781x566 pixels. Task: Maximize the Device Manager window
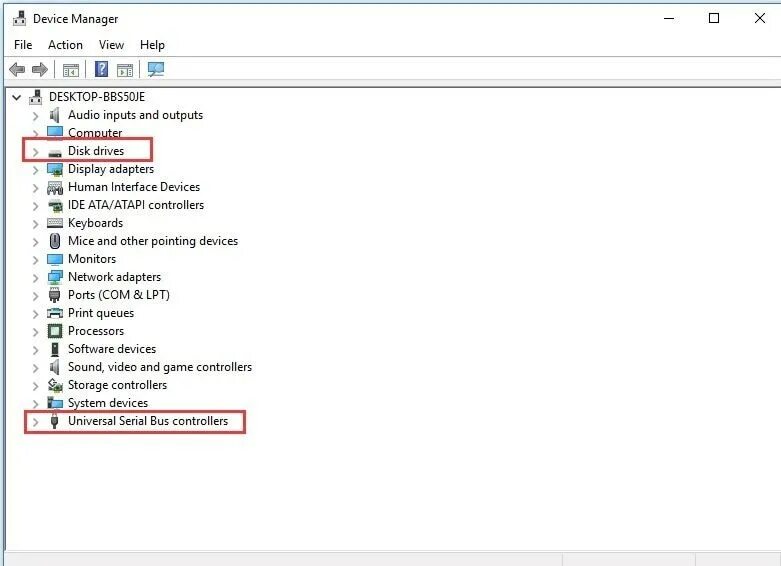714,18
